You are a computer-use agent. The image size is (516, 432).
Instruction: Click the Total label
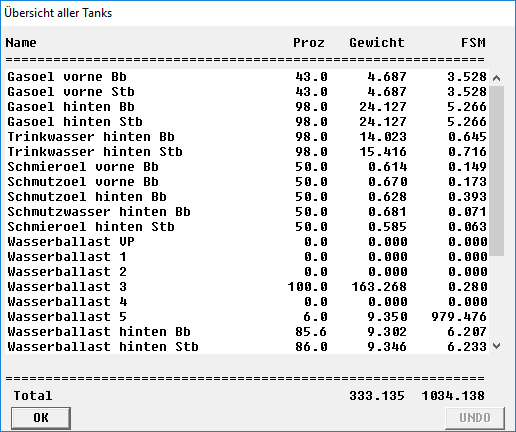pyautogui.click(x=33, y=396)
